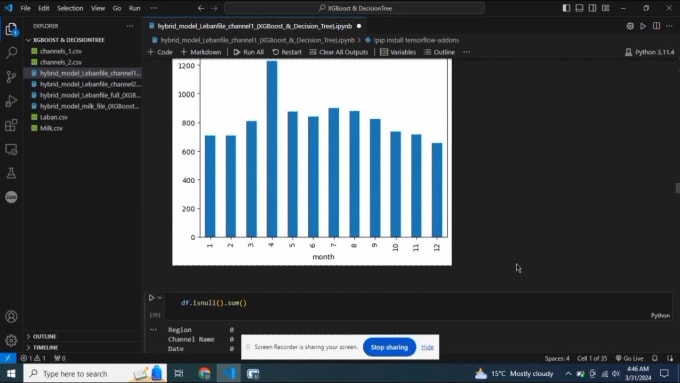Image resolution: width=680 pixels, height=383 pixels.
Task: Click the Stop sharing button
Action: click(x=389, y=347)
